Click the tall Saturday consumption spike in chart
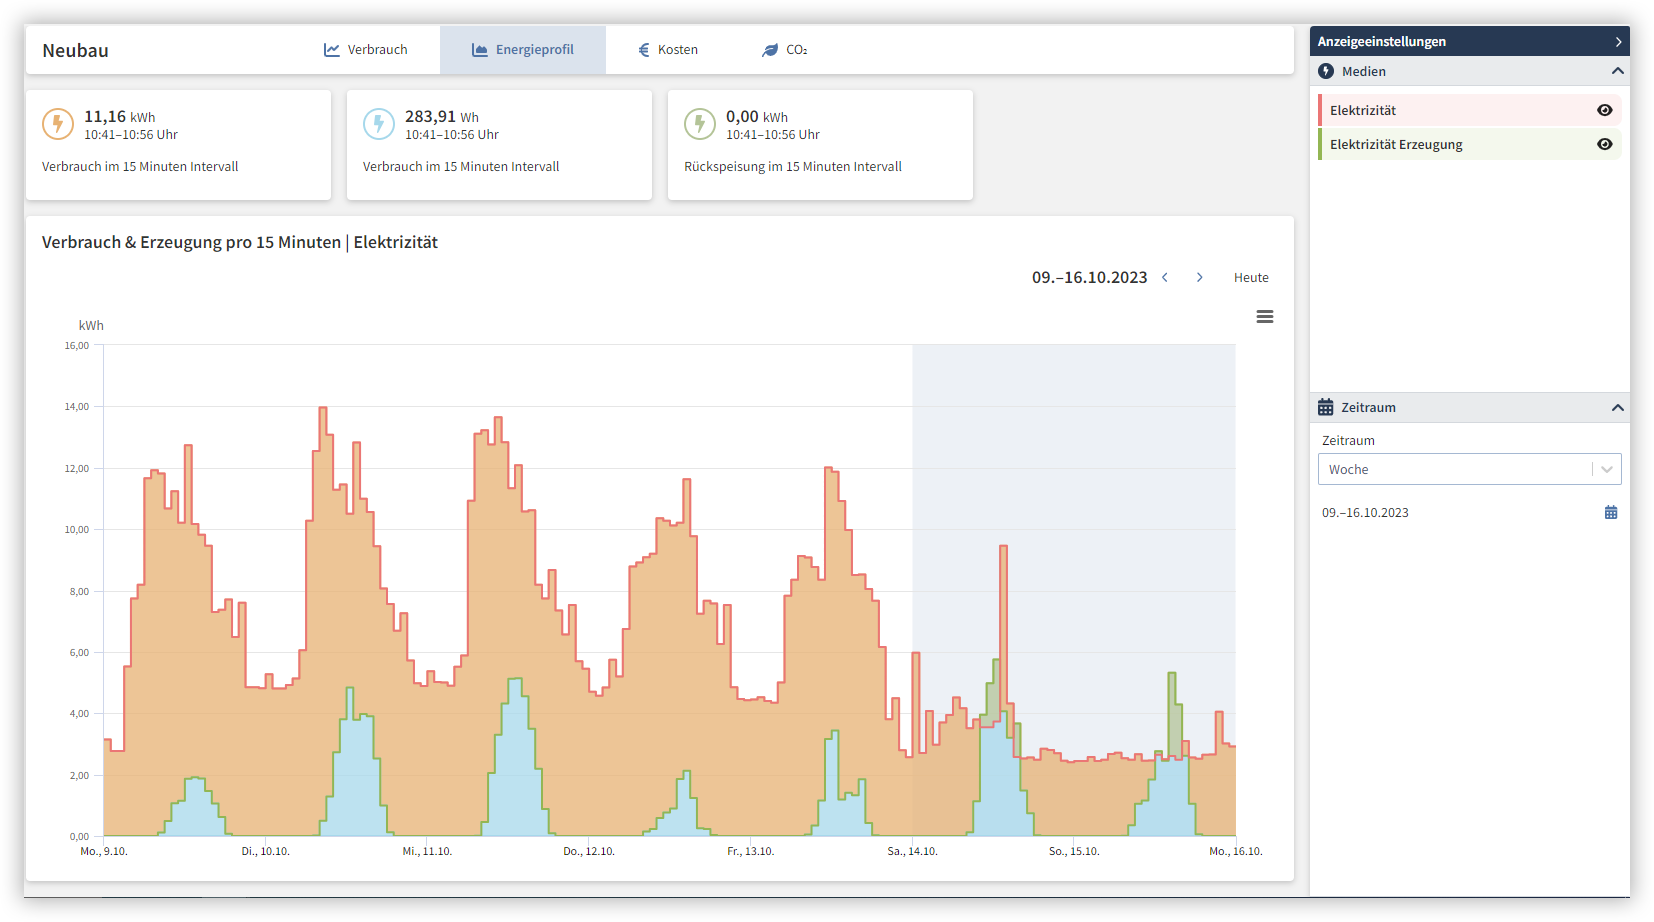Screen dimensions: 1654x922 click(x=1003, y=600)
